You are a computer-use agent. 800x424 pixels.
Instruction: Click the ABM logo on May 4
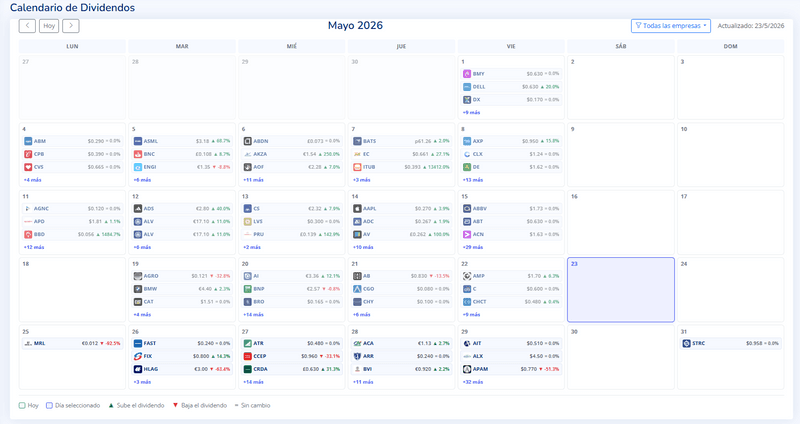(x=28, y=141)
